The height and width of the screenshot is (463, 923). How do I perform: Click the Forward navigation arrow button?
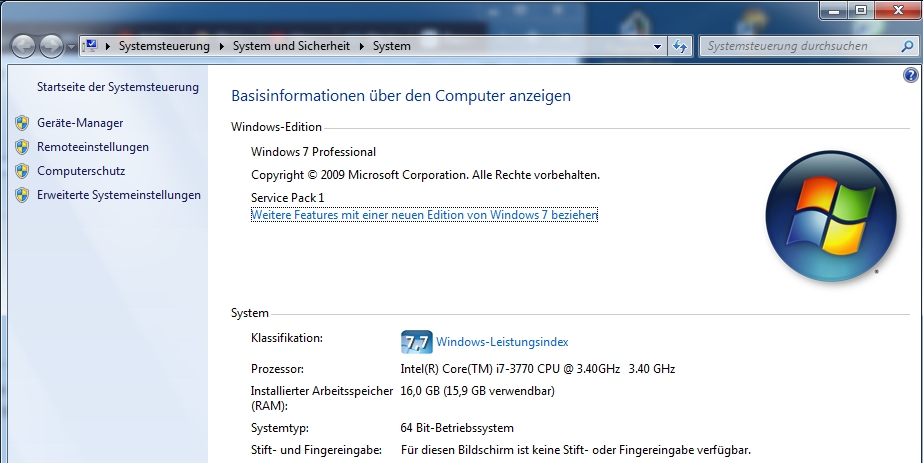click(x=51, y=46)
